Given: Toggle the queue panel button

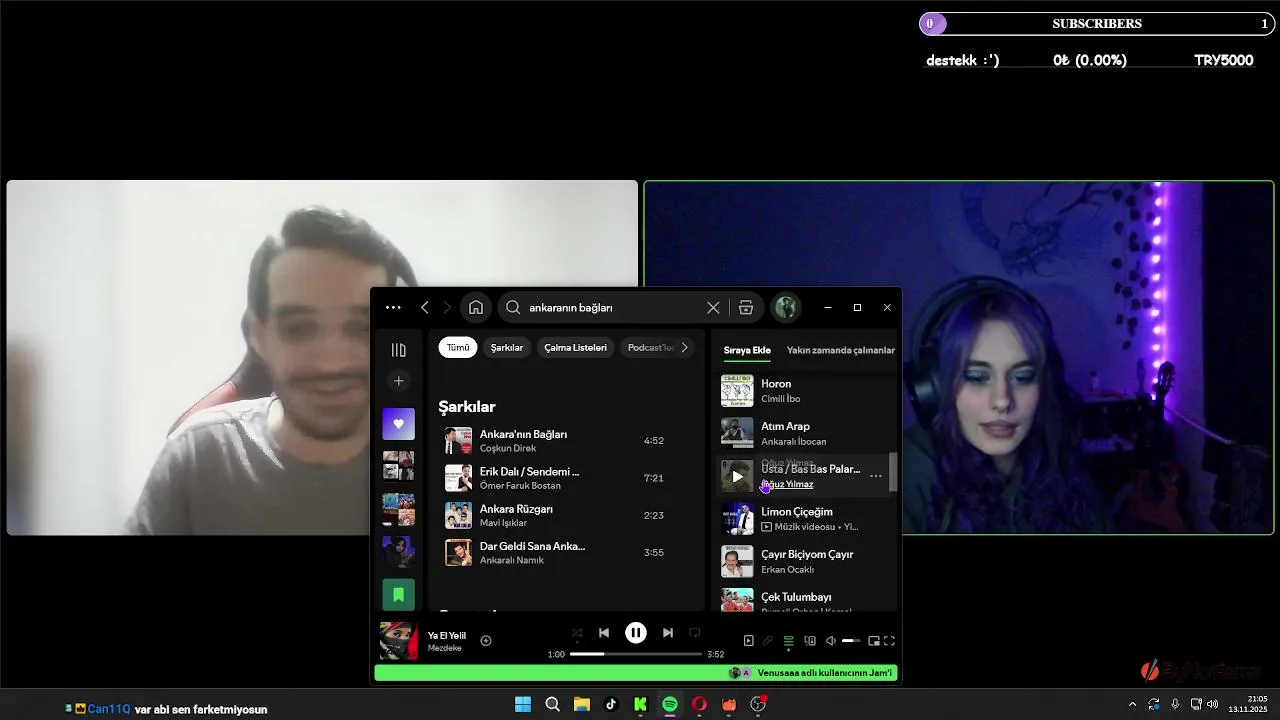Looking at the screenshot, I should (789, 641).
